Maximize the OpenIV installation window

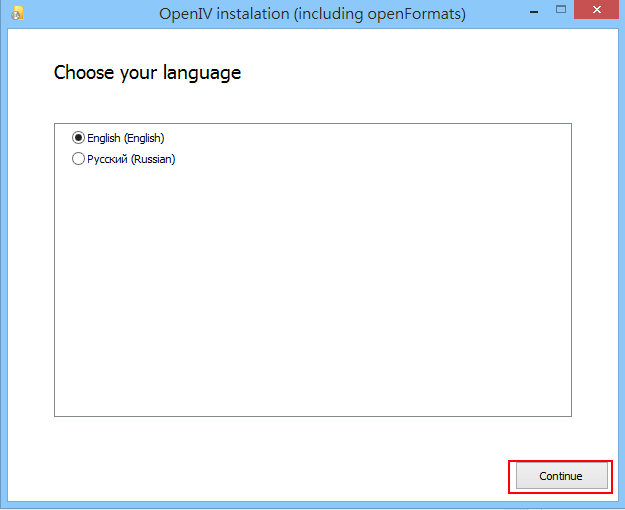coord(561,10)
